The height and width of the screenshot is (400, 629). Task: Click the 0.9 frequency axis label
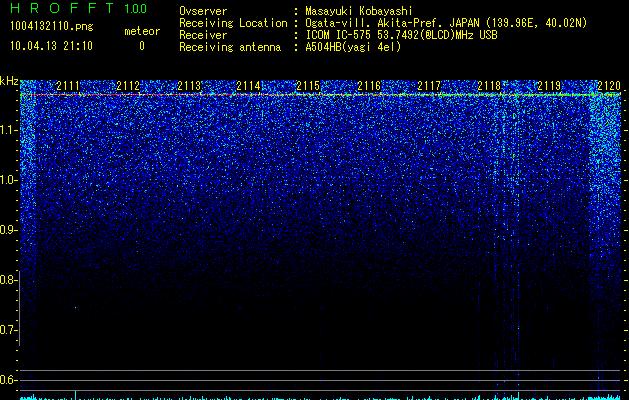coord(8,230)
